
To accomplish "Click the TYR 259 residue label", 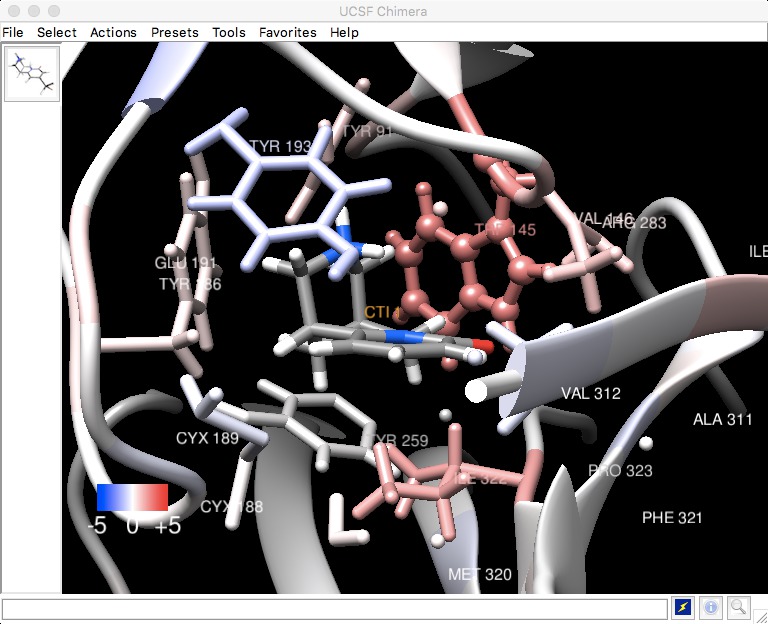I will pos(398,440).
